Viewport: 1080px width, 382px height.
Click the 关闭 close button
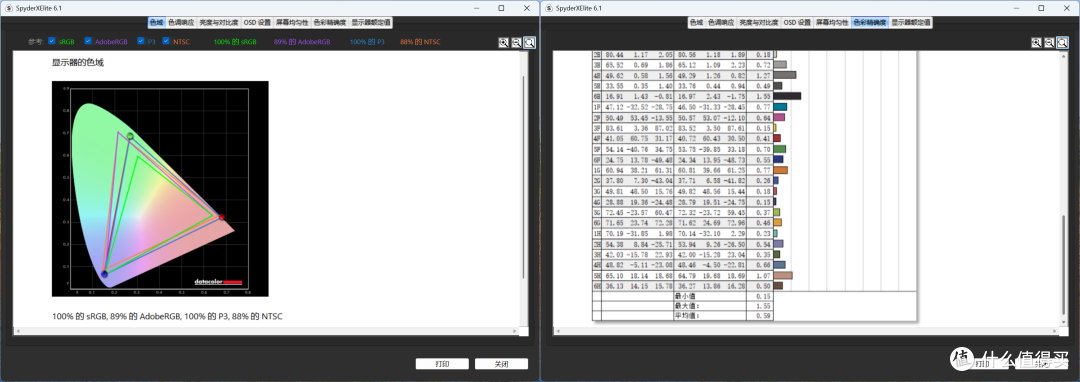(501, 363)
